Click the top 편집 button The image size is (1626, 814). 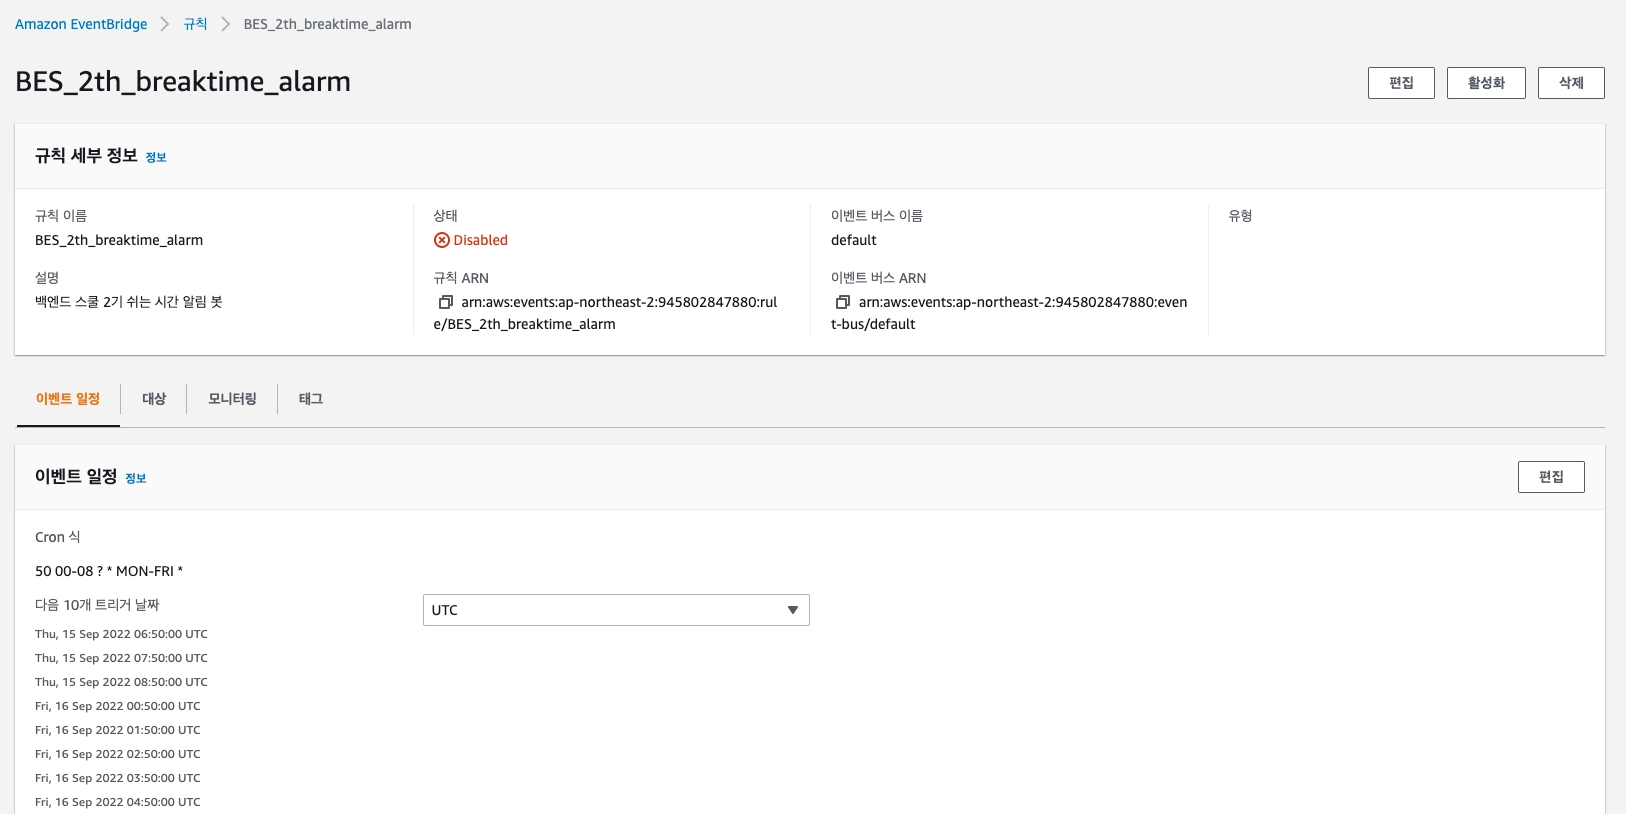pyautogui.click(x=1401, y=83)
